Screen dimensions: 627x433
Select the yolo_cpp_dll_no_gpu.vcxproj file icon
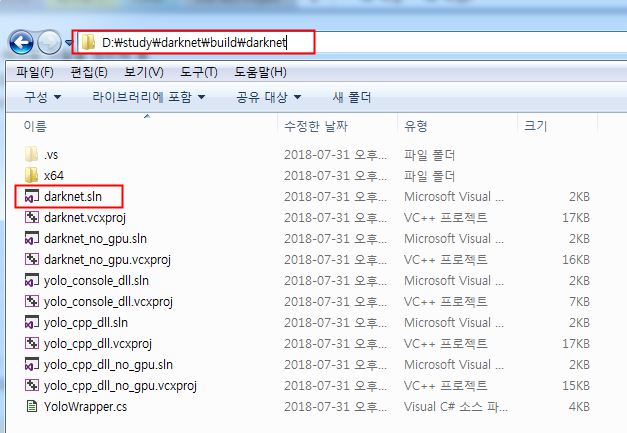pyautogui.click(x=32, y=385)
